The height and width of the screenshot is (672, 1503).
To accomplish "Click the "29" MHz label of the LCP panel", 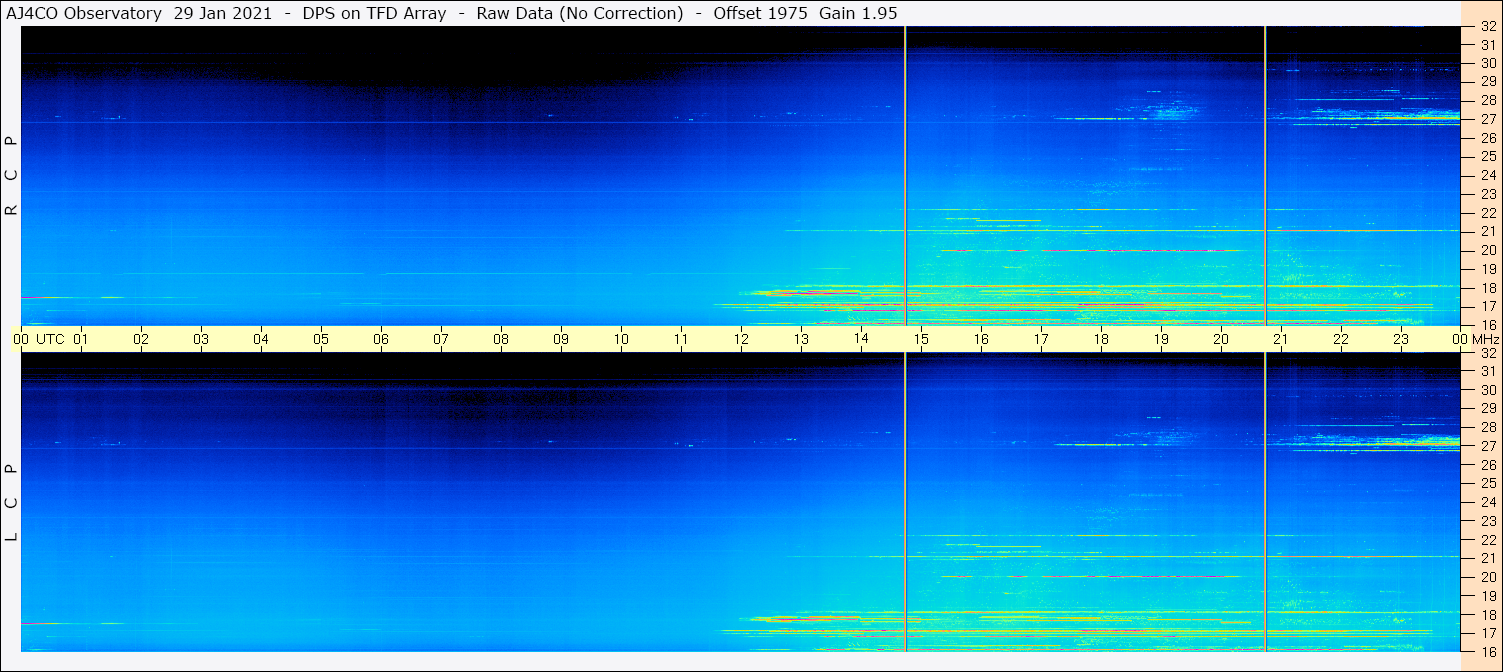I will (x=1488, y=408).
